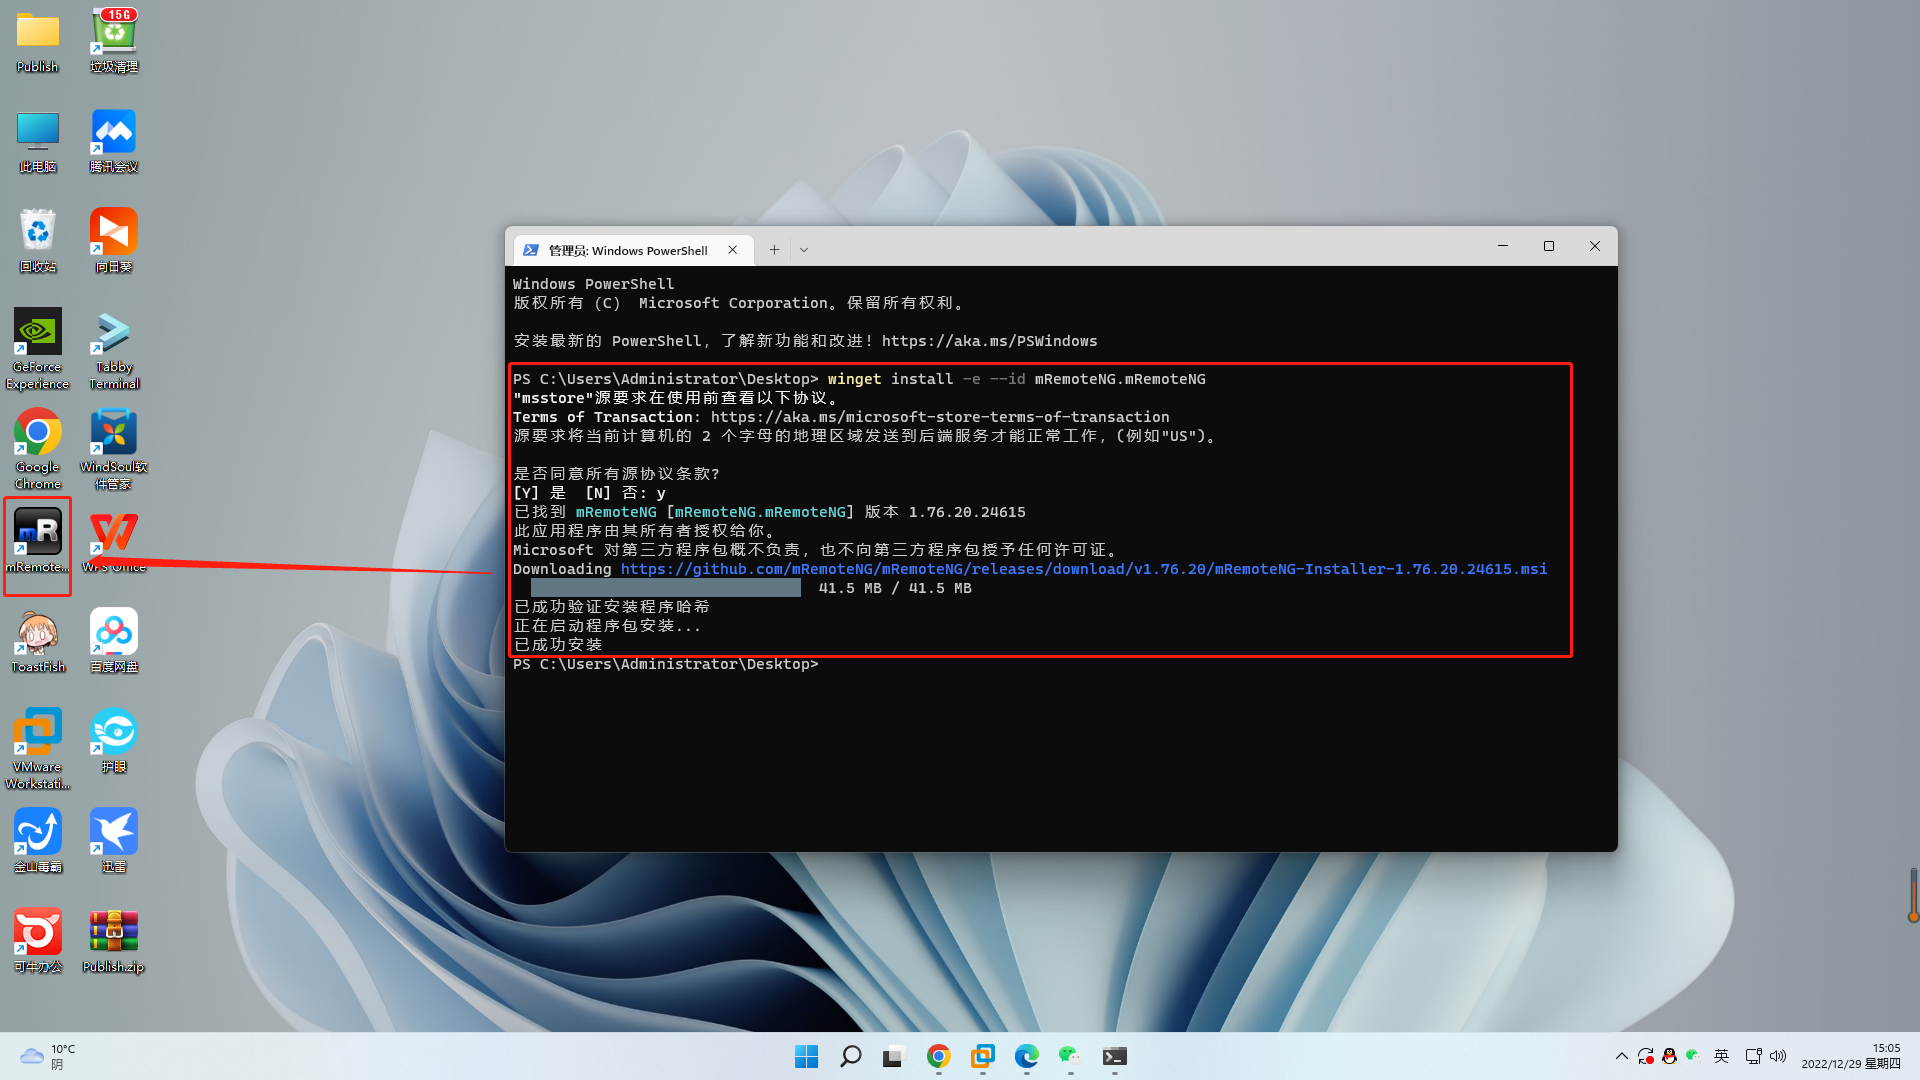Select the Windows PowerShell administrator tab

point(627,250)
